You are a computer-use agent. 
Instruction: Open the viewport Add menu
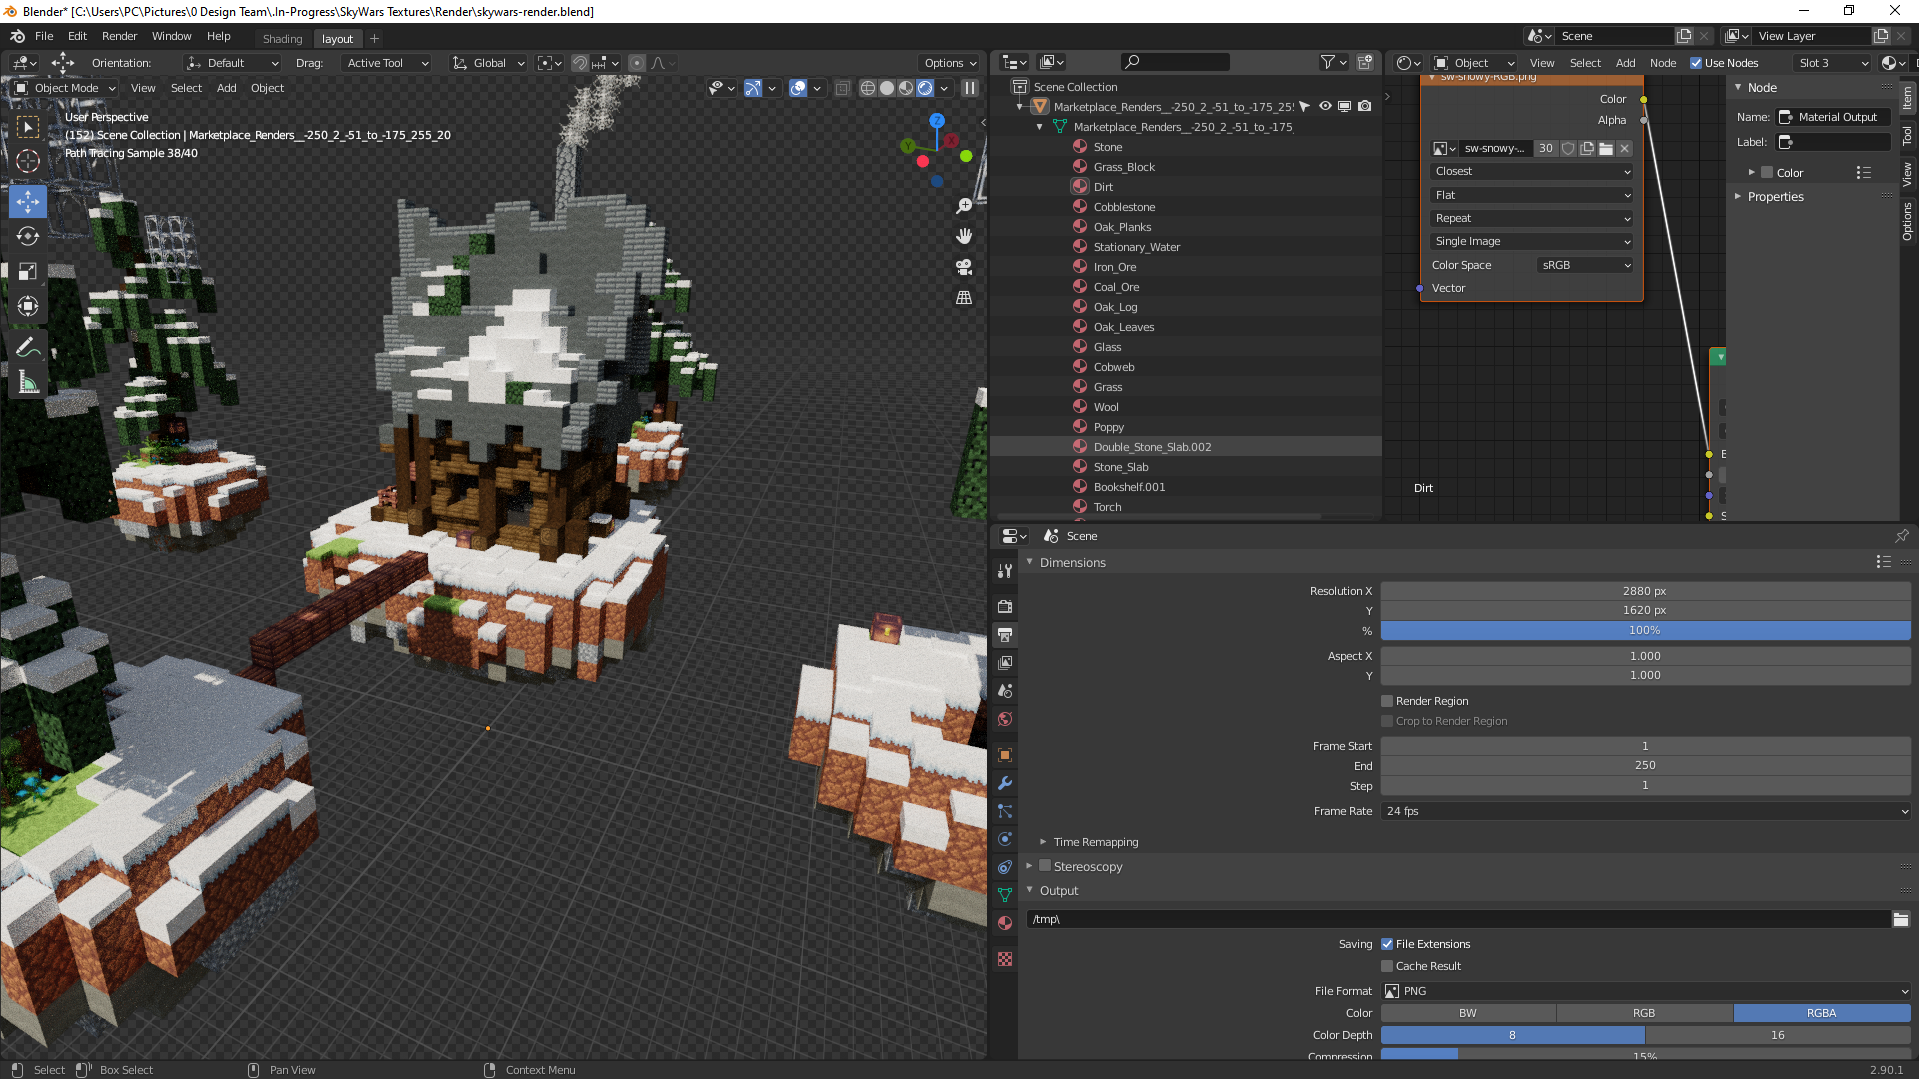pos(227,88)
